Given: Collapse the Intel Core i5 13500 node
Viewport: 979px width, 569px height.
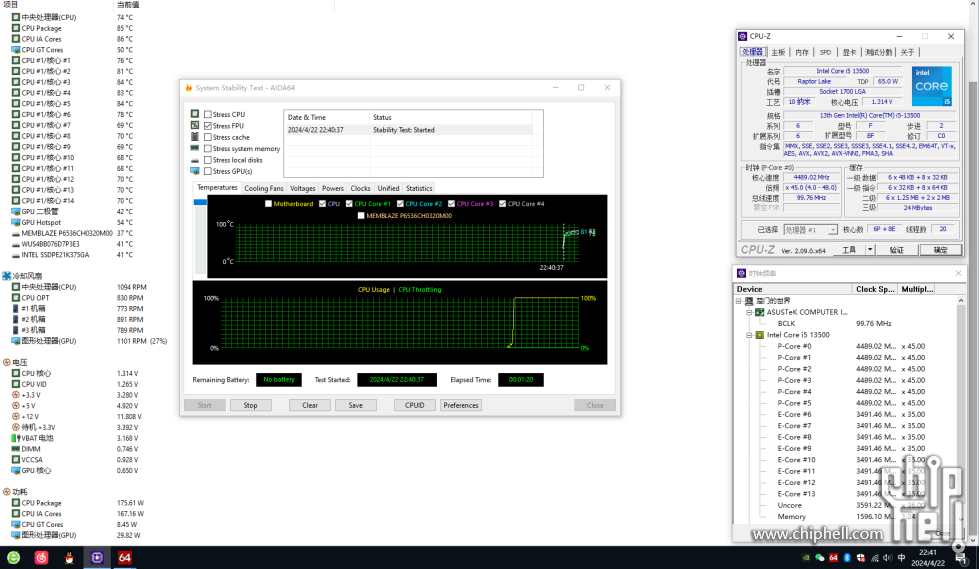Looking at the screenshot, I should [x=749, y=335].
